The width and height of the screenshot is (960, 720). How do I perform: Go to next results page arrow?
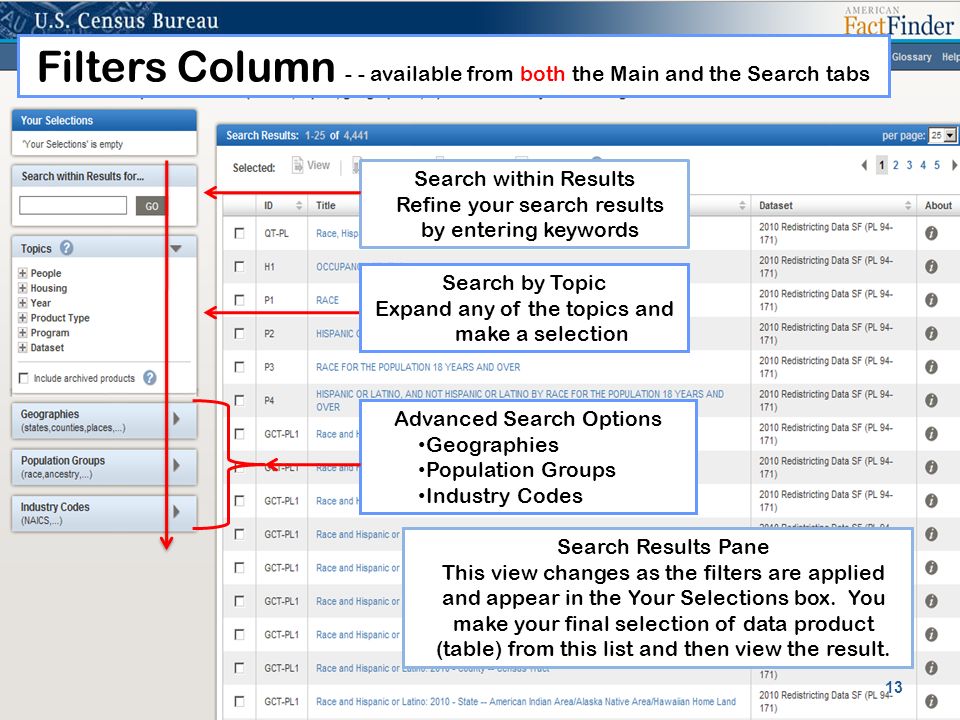click(x=954, y=165)
